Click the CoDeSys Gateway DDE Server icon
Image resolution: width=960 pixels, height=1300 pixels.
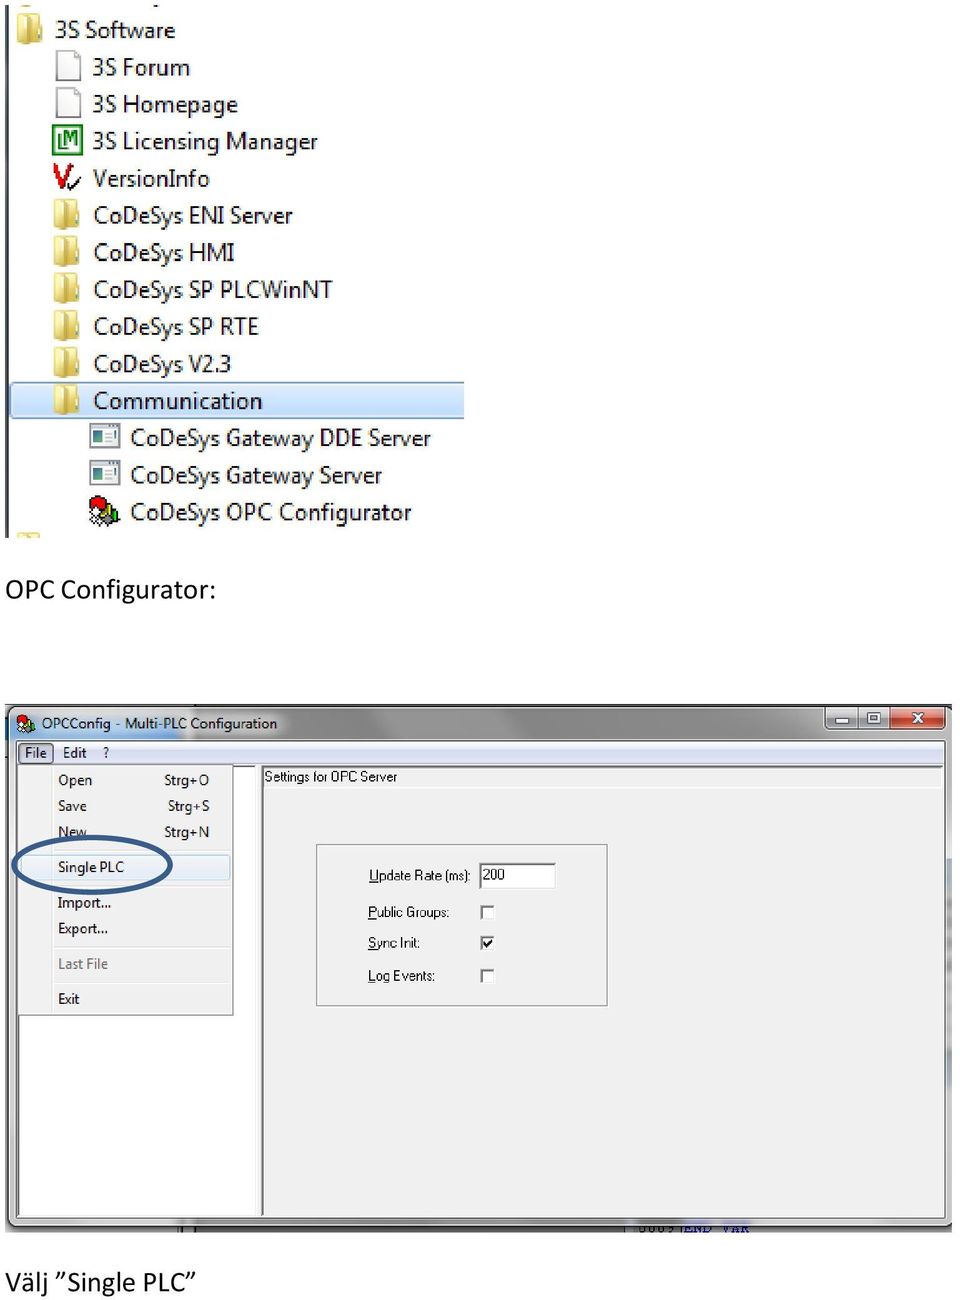click(x=104, y=437)
